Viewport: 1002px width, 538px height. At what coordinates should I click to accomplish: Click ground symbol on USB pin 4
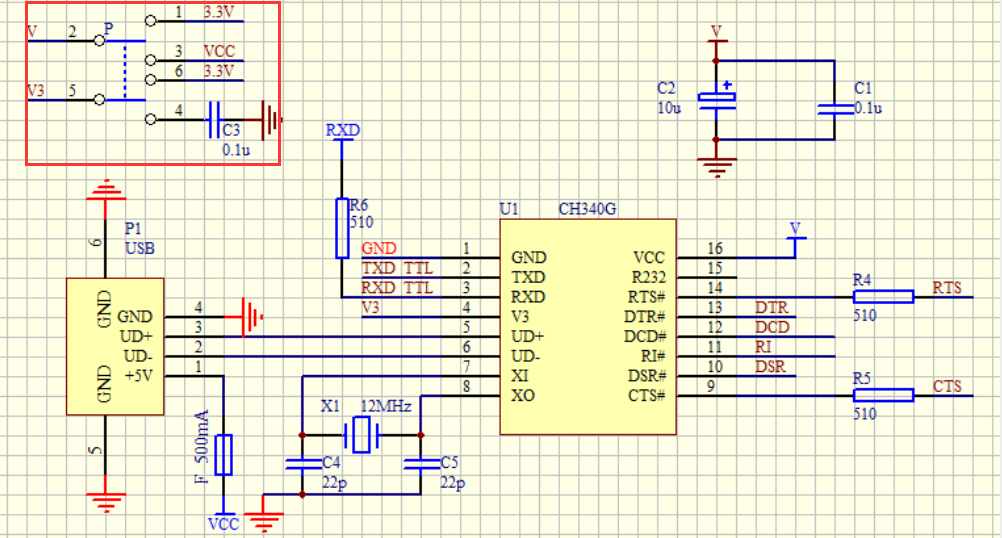click(x=252, y=317)
